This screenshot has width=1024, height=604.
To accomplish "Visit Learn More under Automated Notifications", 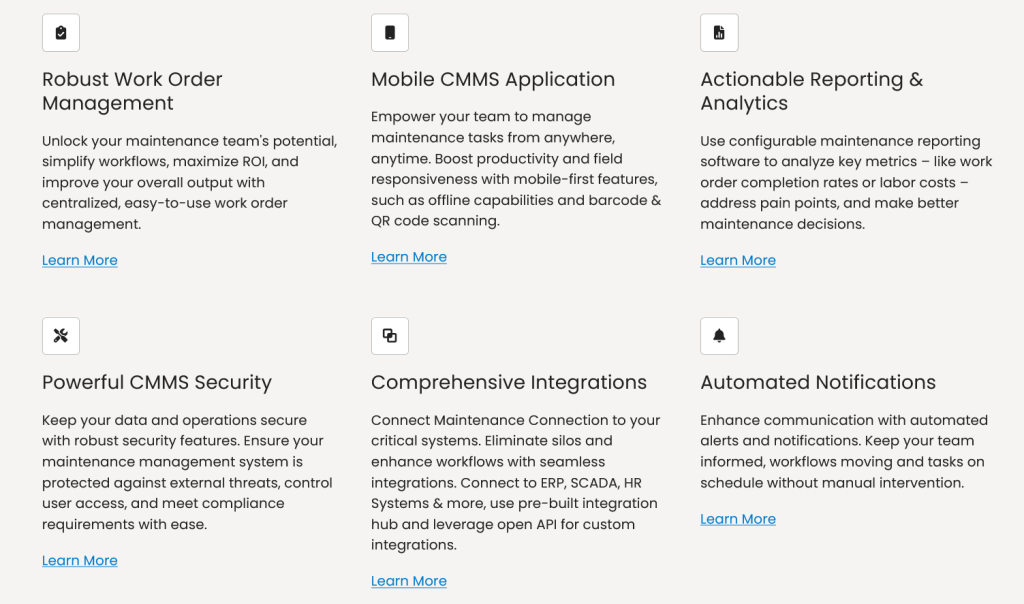I will (x=738, y=519).
